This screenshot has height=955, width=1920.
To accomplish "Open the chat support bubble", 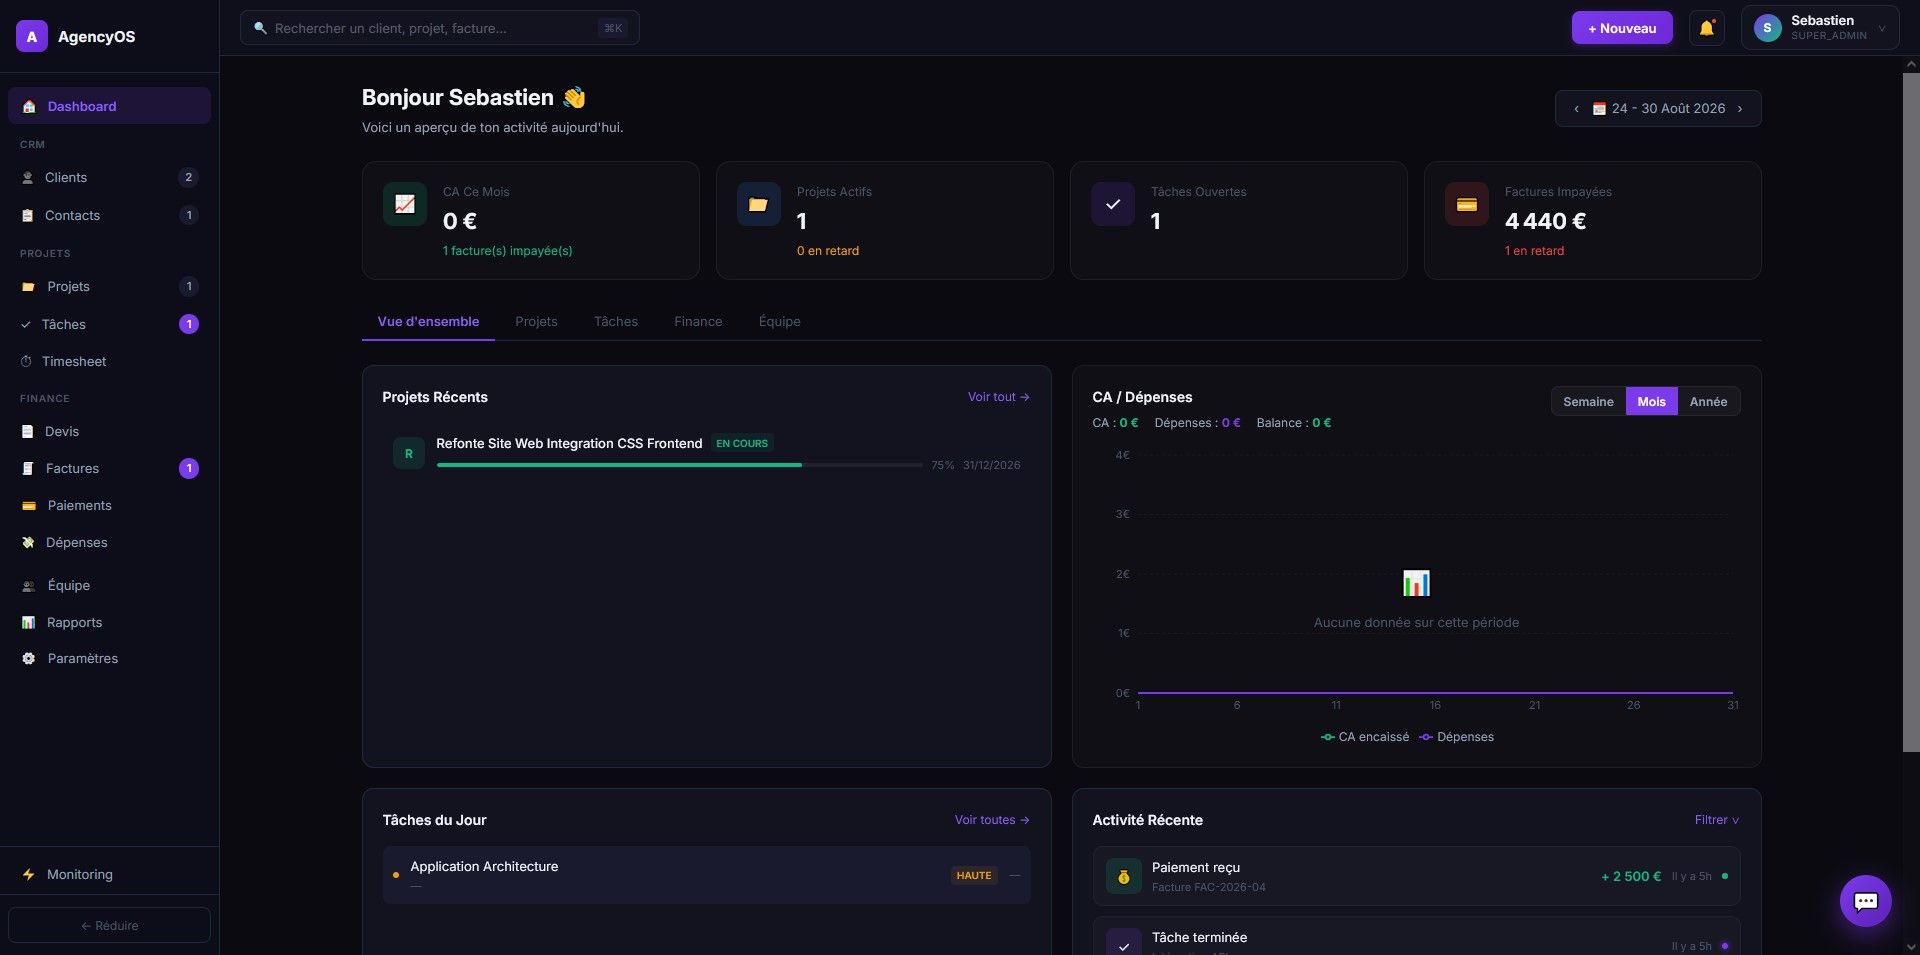I will (1865, 901).
